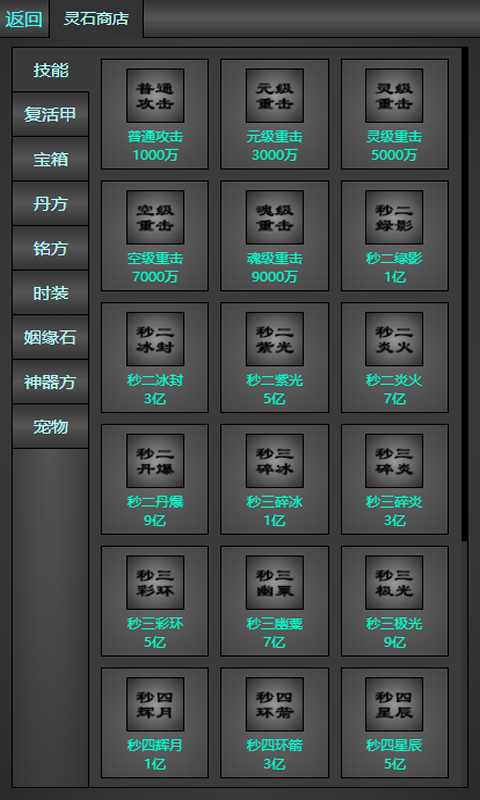Click the 9000万 price label
This screenshot has height=800, width=480.
(274, 277)
